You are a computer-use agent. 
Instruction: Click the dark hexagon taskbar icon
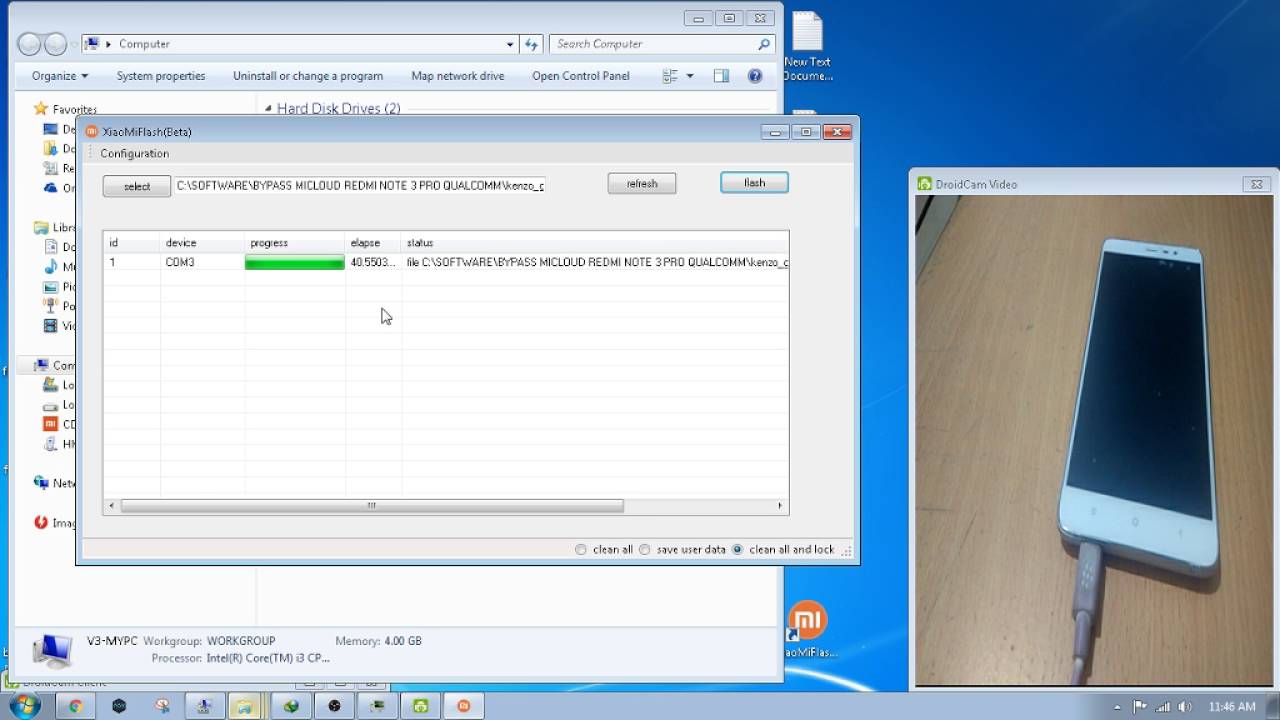[x=119, y=706]
